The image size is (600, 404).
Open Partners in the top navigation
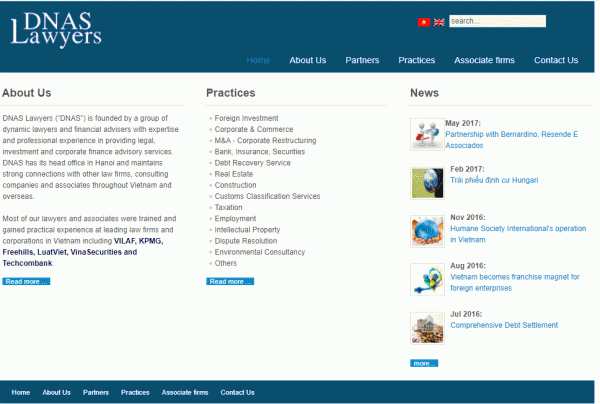(362, 60)
